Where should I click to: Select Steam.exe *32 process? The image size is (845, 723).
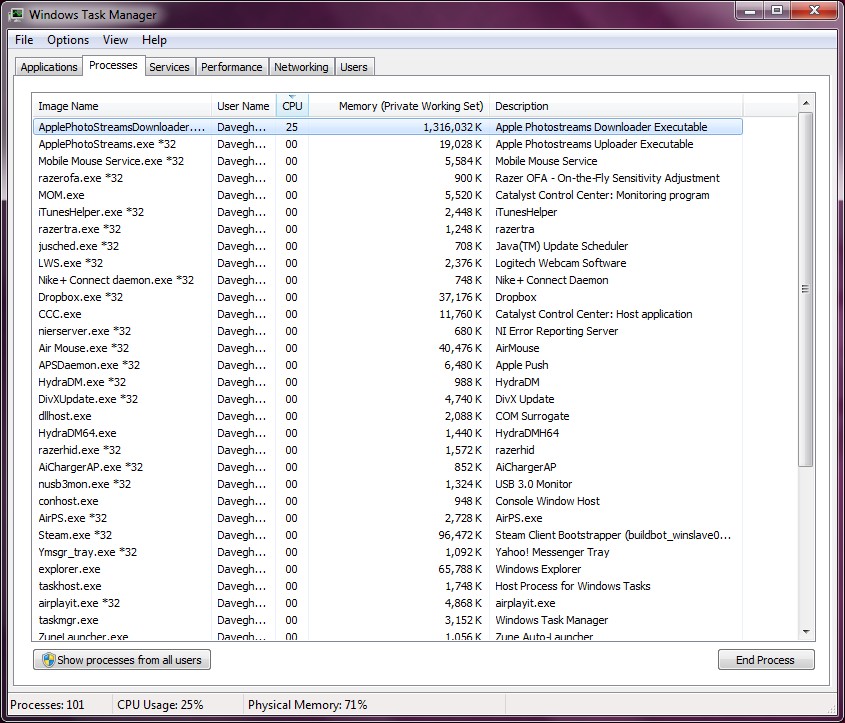[x=387, y=535]
